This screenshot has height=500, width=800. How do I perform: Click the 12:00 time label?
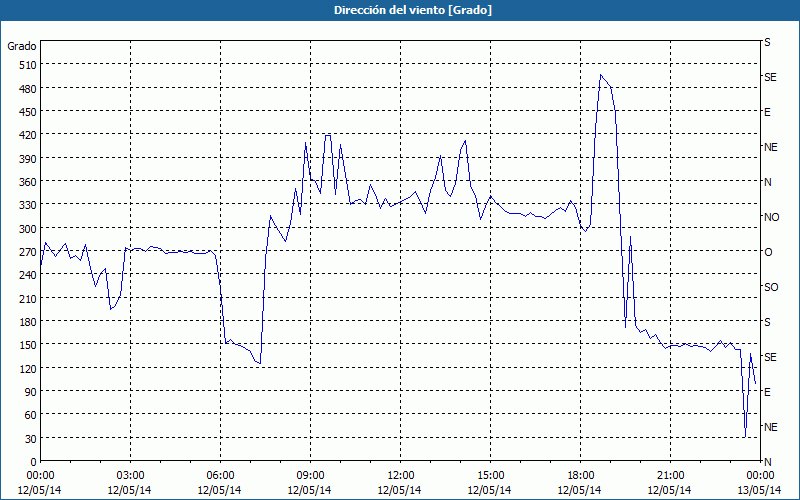(401, 476)
